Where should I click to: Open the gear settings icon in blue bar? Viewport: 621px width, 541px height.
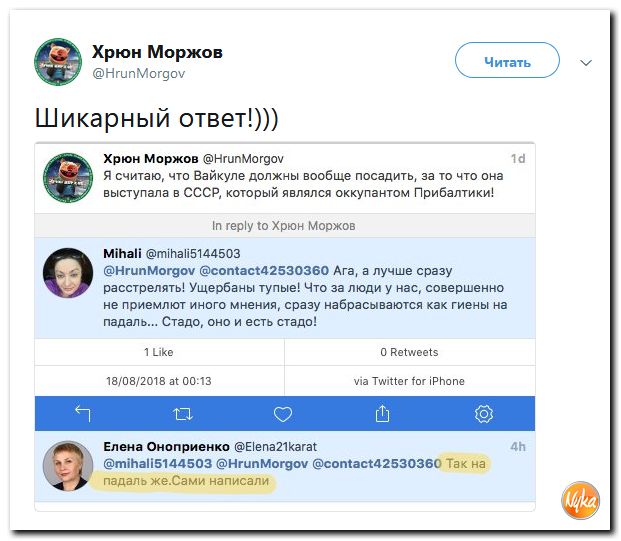484,414
